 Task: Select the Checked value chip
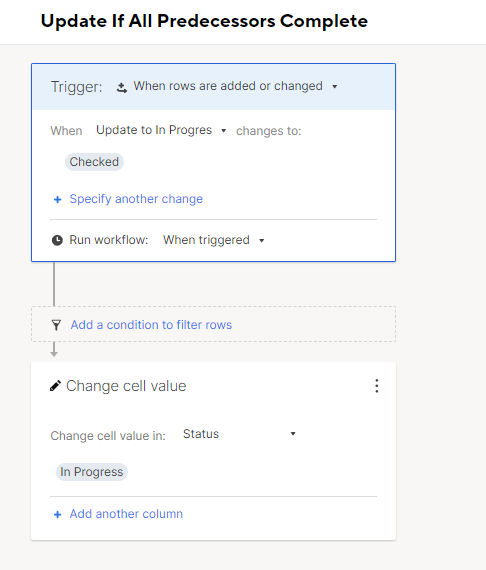click(x=94, y=162)
